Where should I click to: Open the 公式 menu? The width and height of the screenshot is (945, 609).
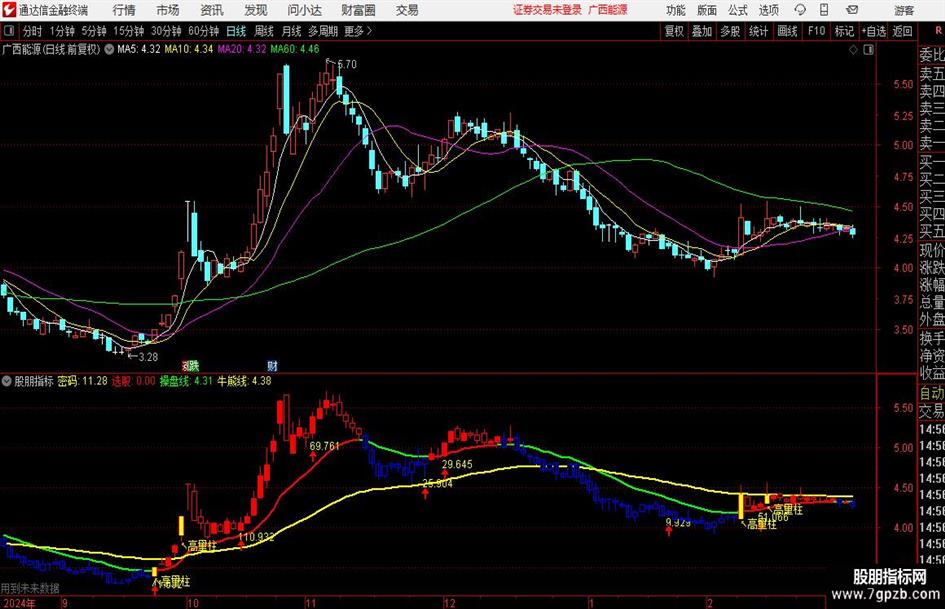tap(738, 10)
